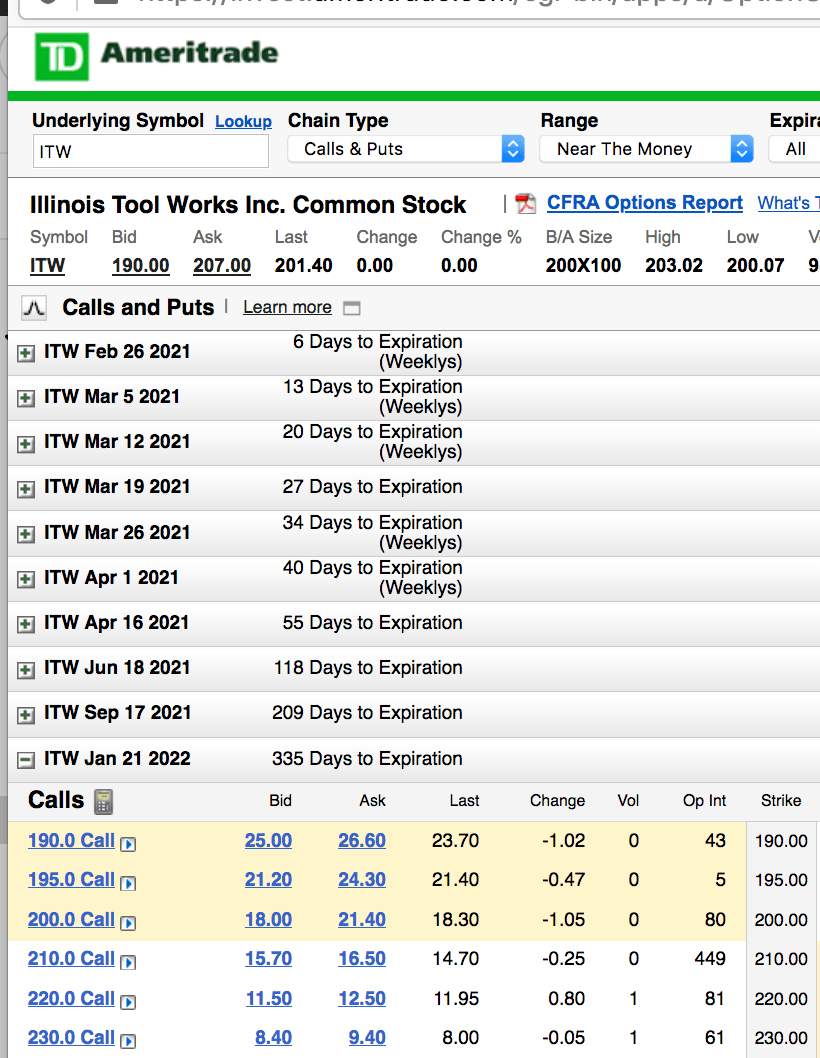Screen dimensions: 820x1058
Task: Open the Calls calculator icon
Action: click(x=103, y=802)
